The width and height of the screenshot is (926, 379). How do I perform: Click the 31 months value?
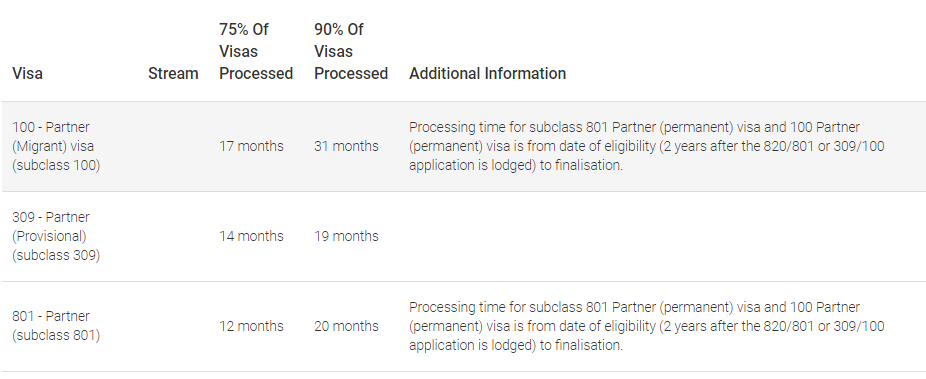tap(346, 146)
